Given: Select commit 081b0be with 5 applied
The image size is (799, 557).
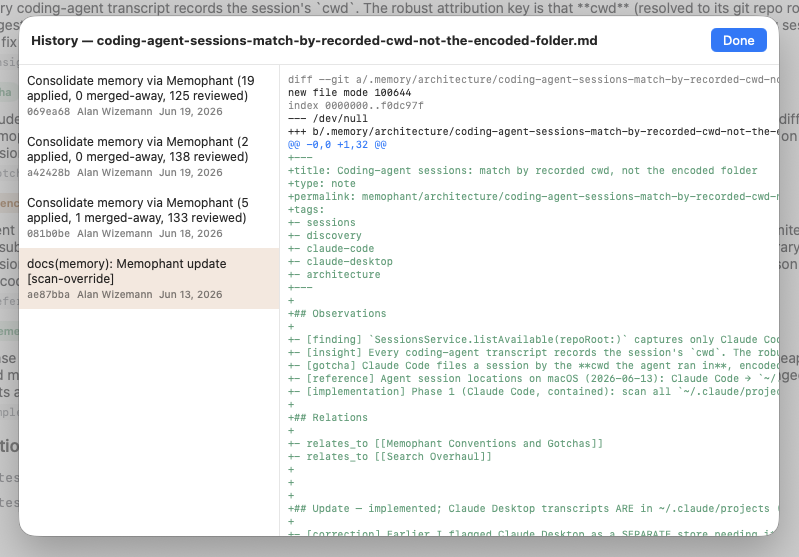Looking at the screenshot, I should (x=149, y=218).
